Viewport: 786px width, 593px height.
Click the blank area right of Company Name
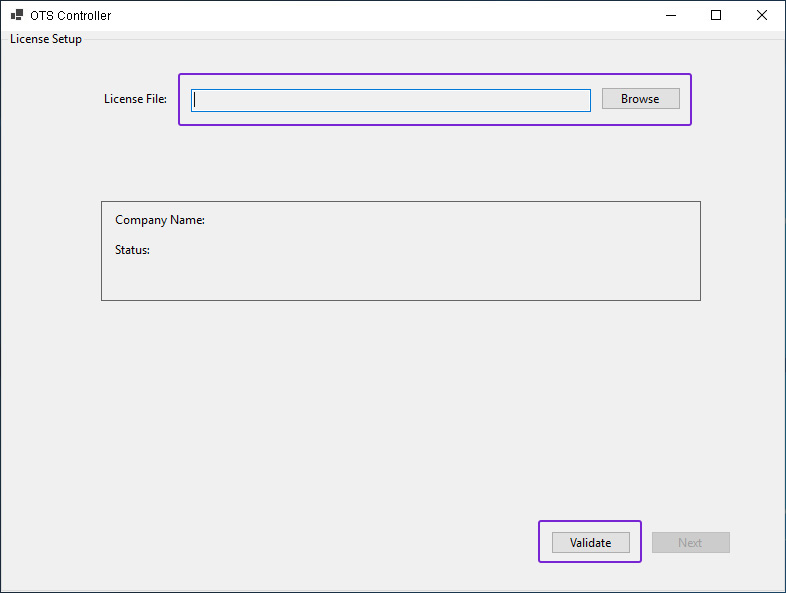pyautogui.click(x=450, y=220)
